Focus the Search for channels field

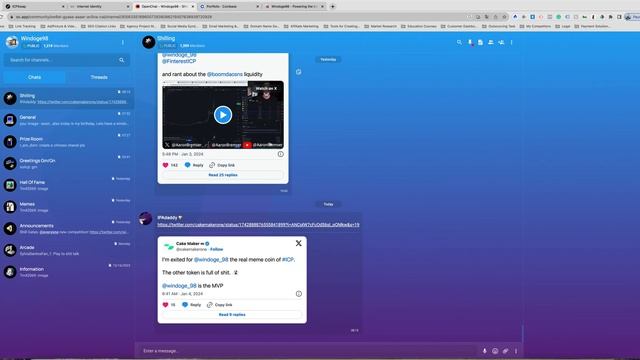point(67,60)
